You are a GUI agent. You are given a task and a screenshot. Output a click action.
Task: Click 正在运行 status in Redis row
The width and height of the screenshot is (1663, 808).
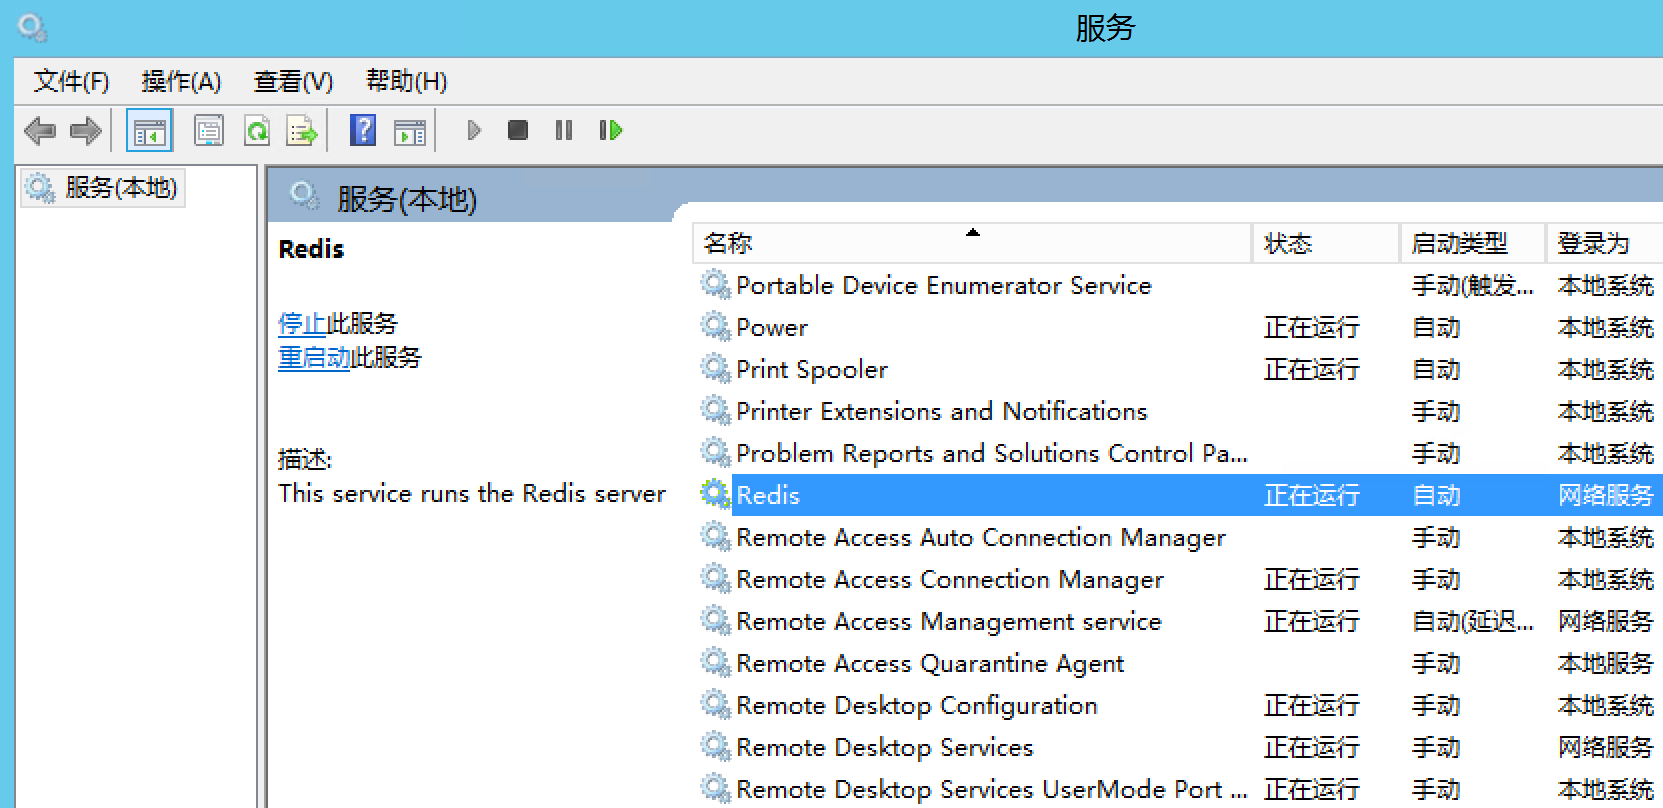pos(1311,495)
